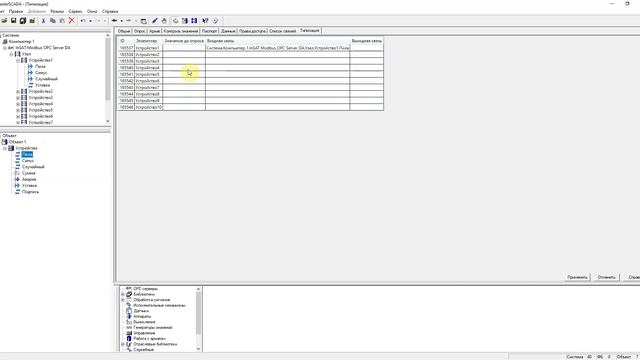Select the hand pan tool
This screenshot has height=360, width=640.
[x=164, y=20]
